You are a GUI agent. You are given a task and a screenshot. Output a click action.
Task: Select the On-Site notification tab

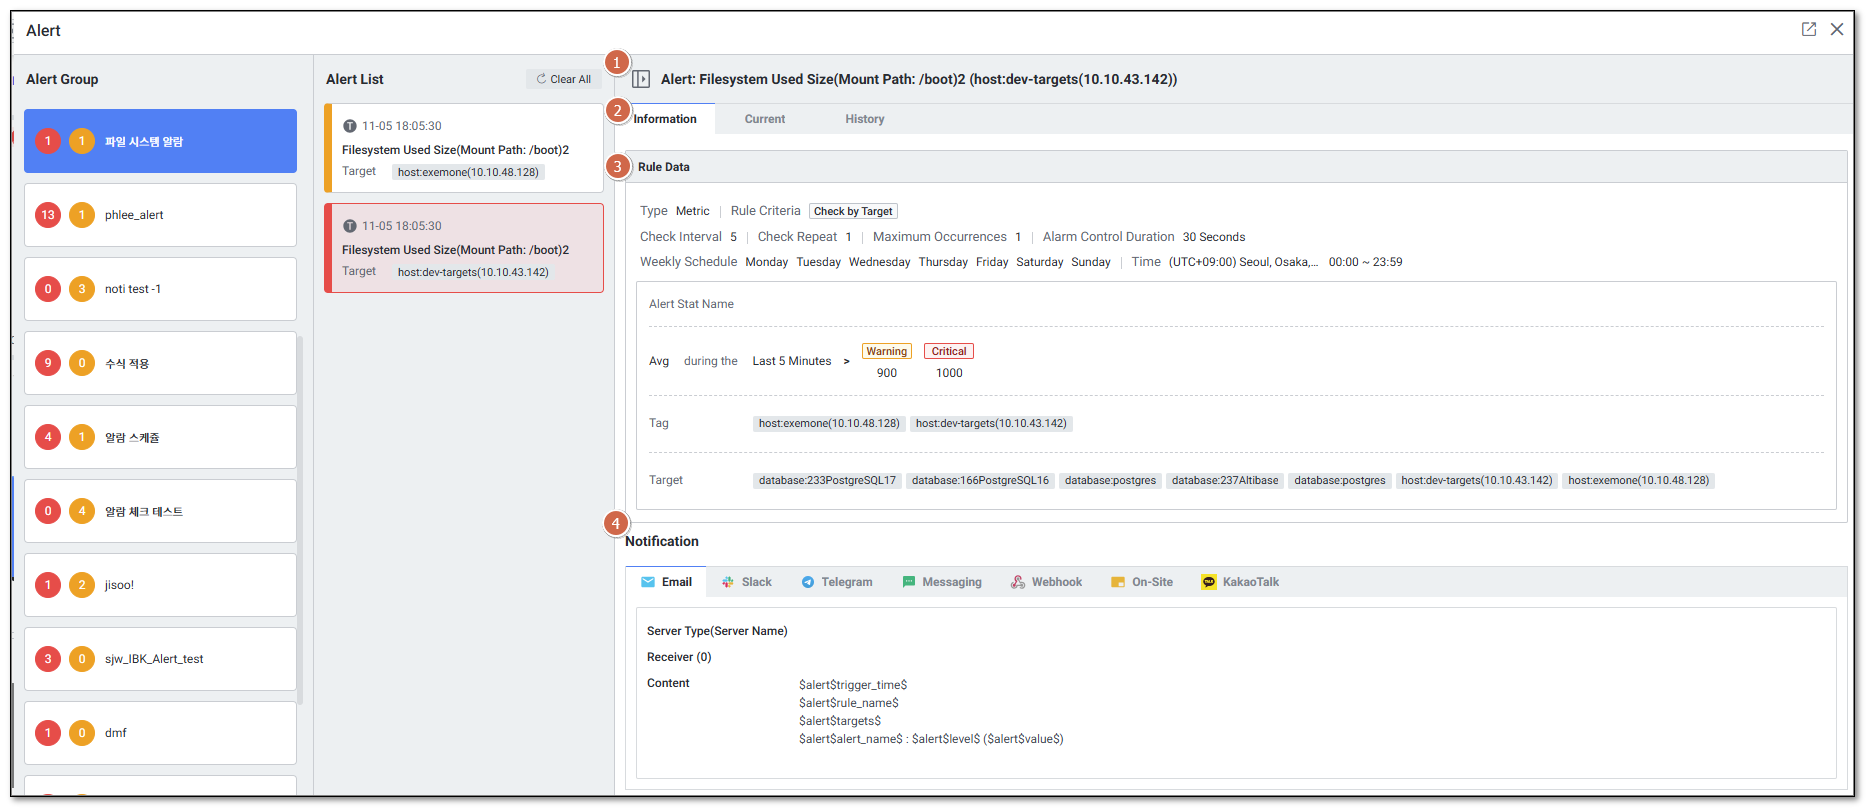(x=1142, y=582)
